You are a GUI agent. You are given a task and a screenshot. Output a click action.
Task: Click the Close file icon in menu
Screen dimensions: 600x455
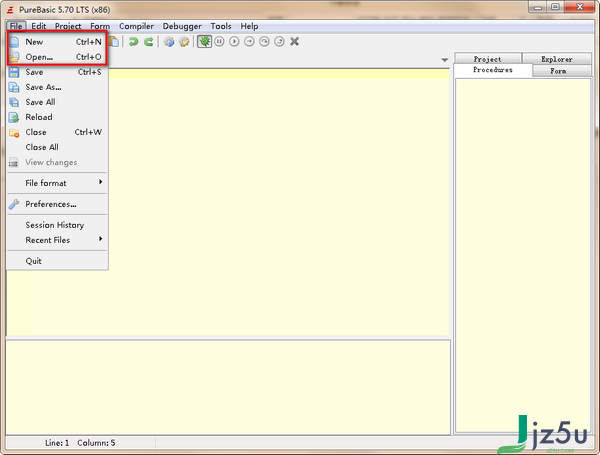click(14, 132)
